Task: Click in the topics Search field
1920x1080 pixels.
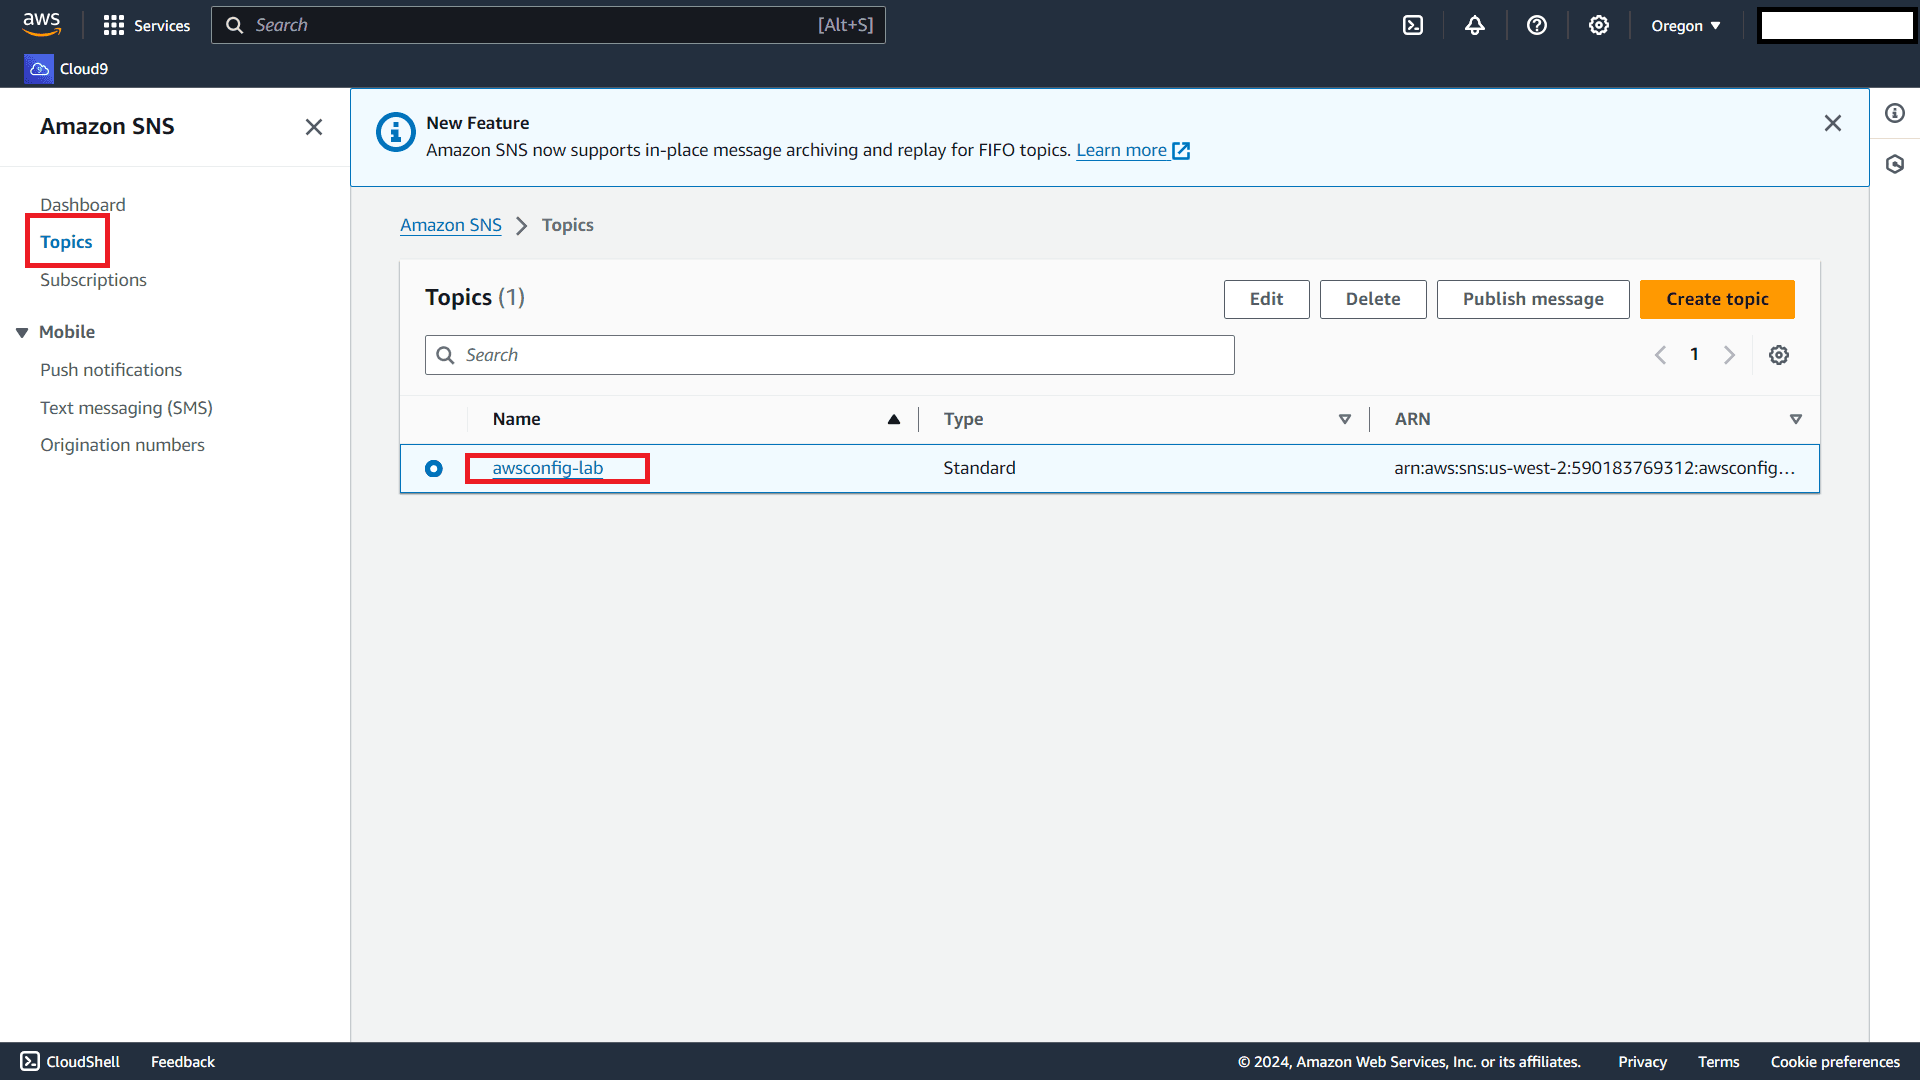Action: 830,355
